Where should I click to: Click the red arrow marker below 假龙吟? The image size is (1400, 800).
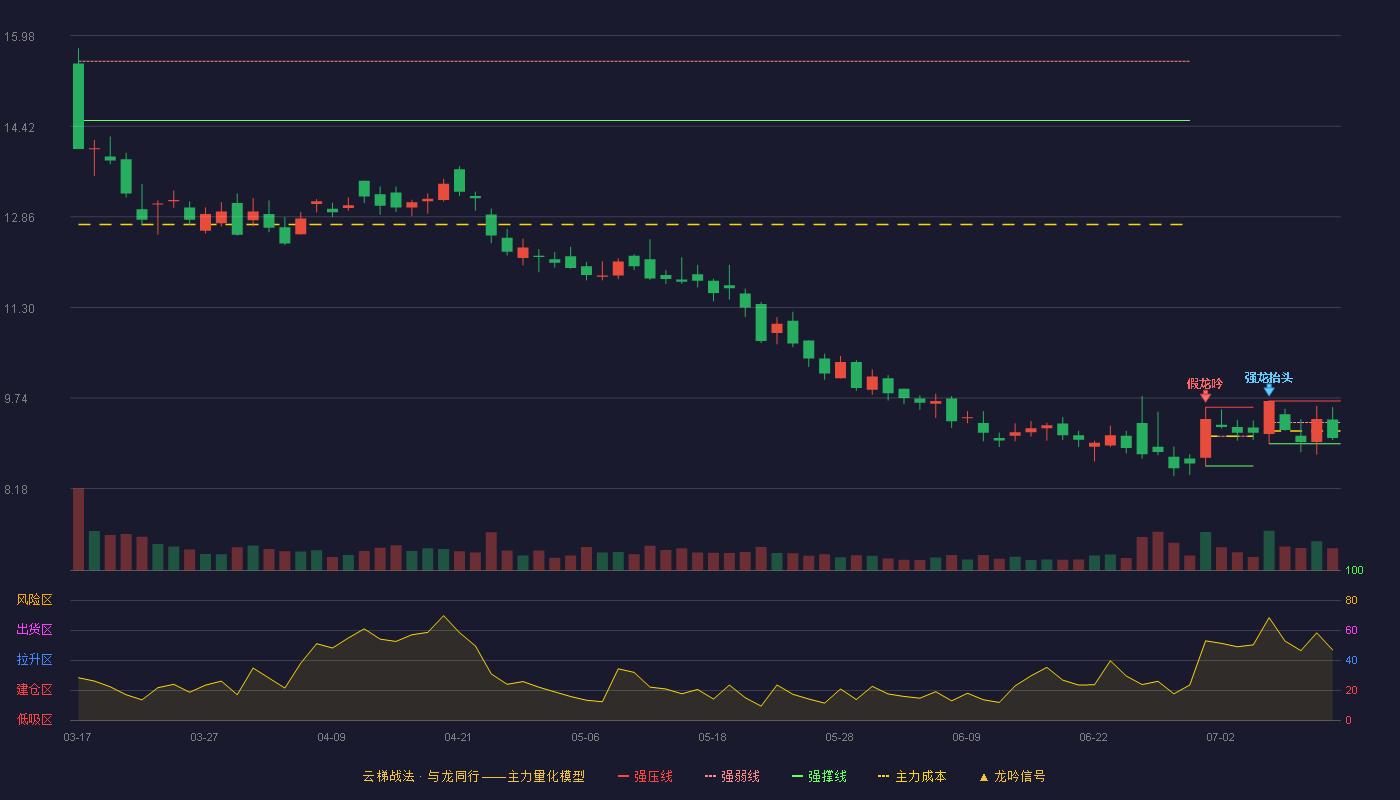tap(1205, 397)
